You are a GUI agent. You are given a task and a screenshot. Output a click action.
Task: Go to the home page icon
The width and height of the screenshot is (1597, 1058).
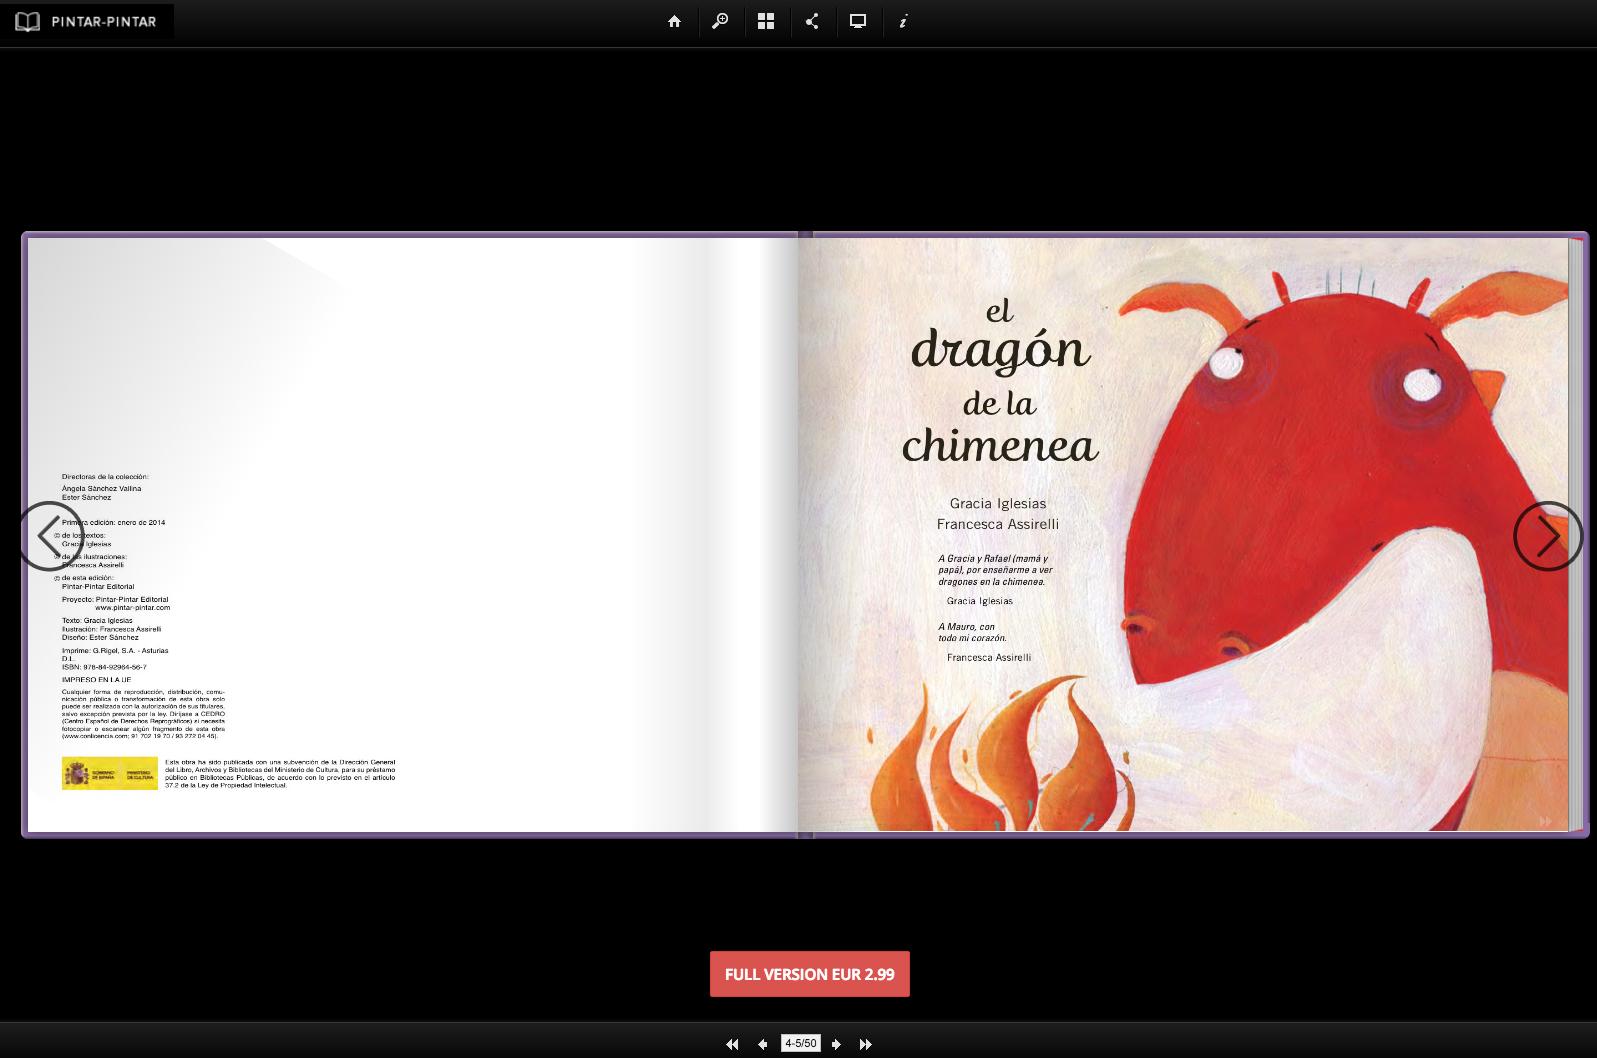pyautogui.click(x=674, y=21)
